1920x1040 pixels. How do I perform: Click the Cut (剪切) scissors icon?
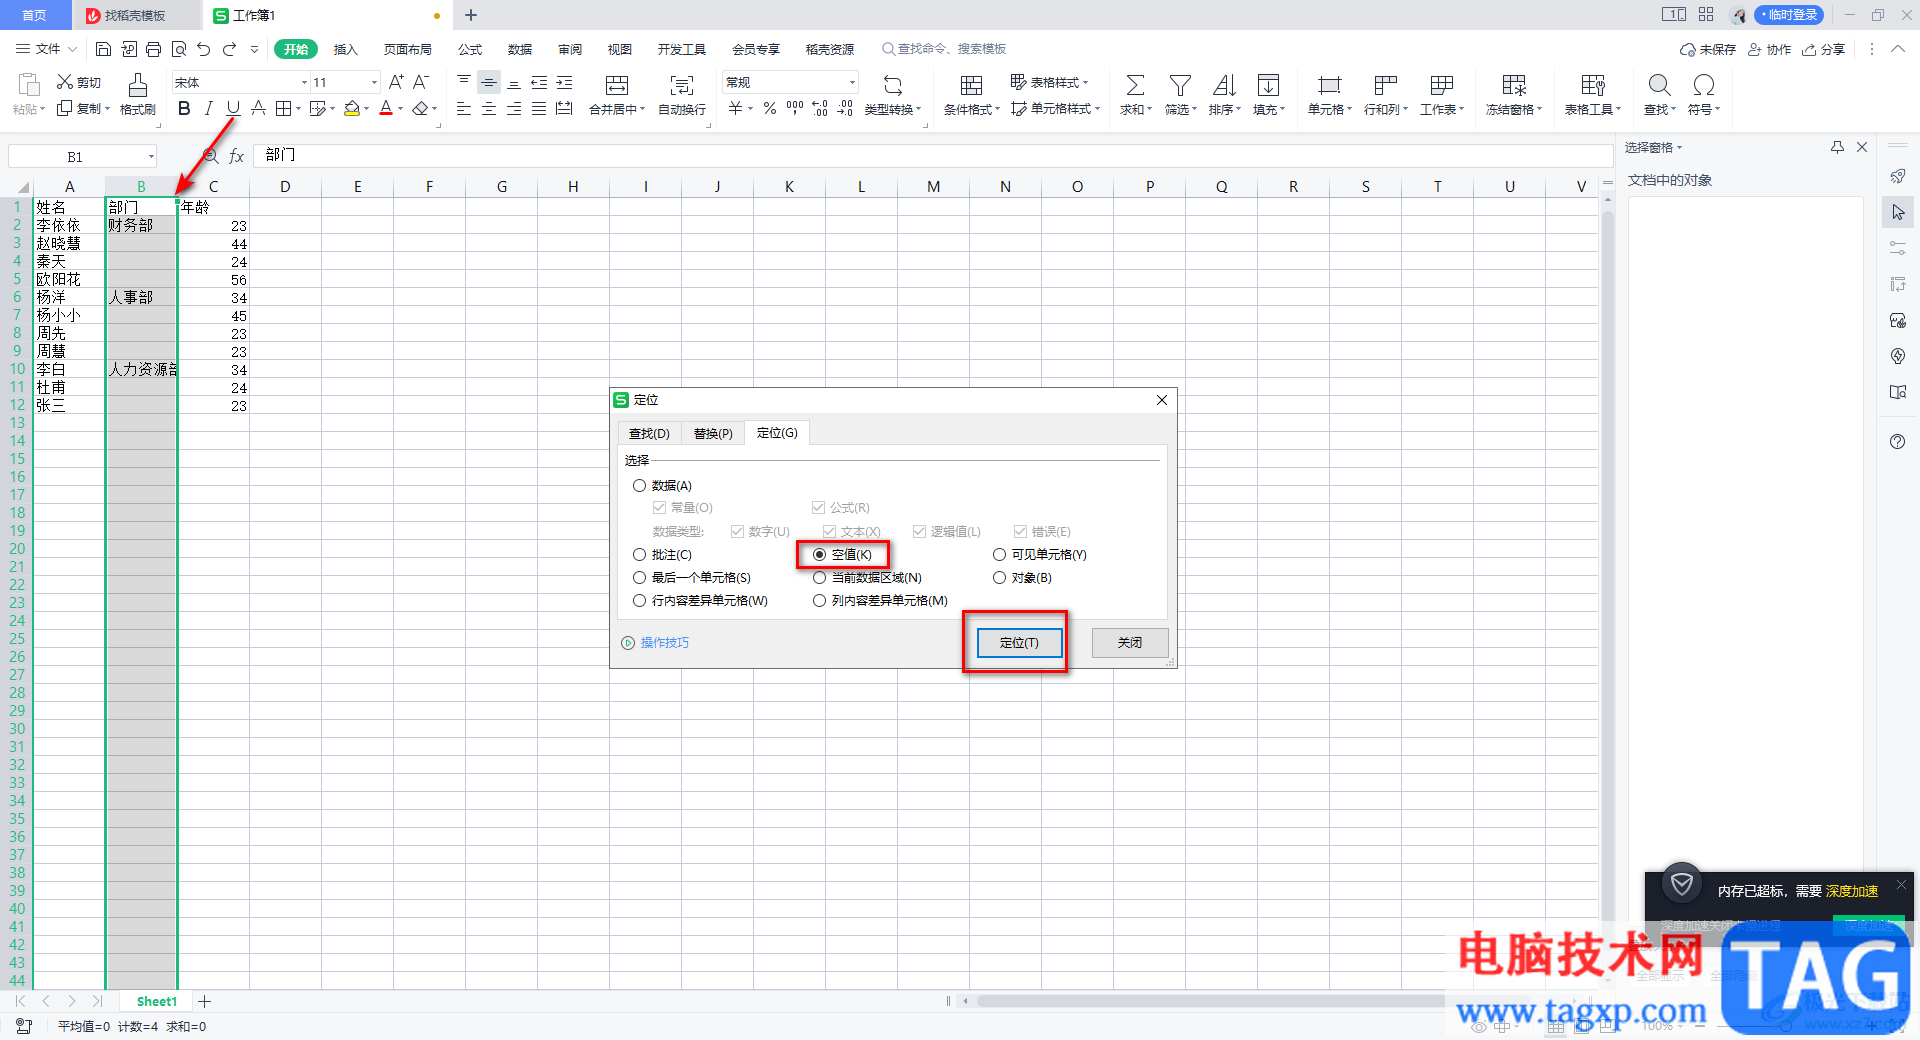coord(65,82)
